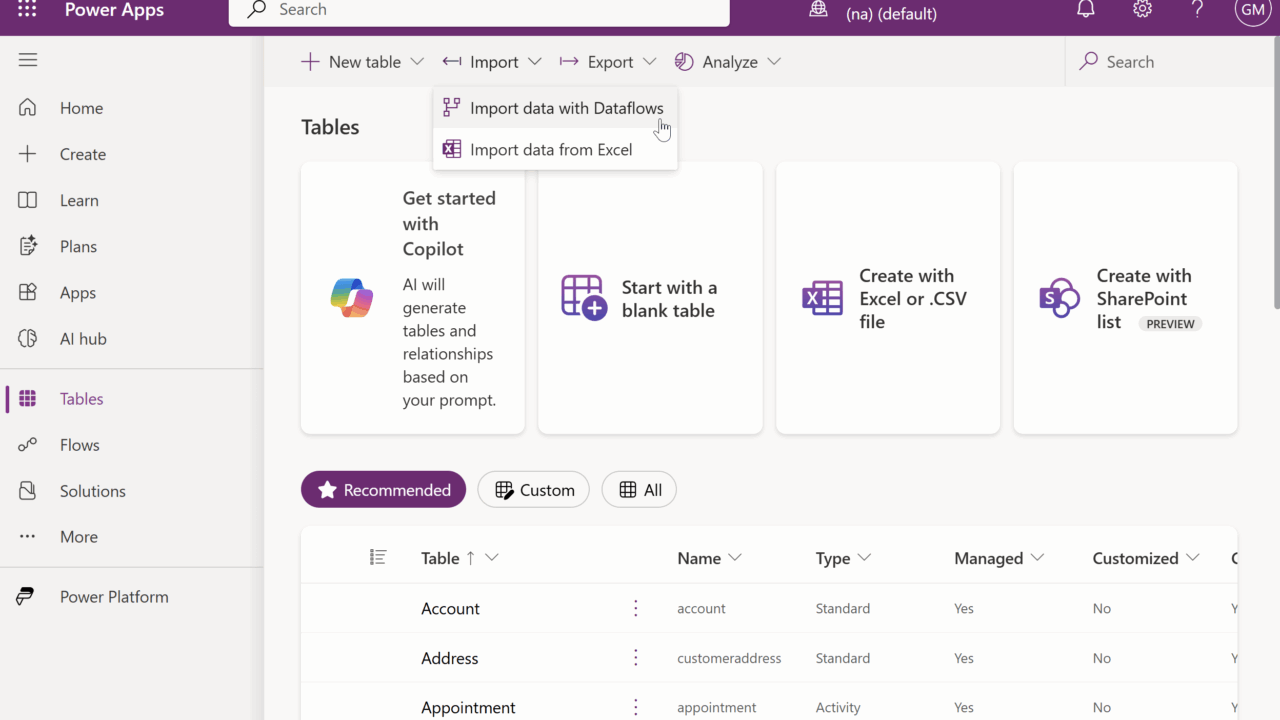Viewport: 1280px width, 720px height.
Task: Choose Import data from Excel
Action: point(551,150)
